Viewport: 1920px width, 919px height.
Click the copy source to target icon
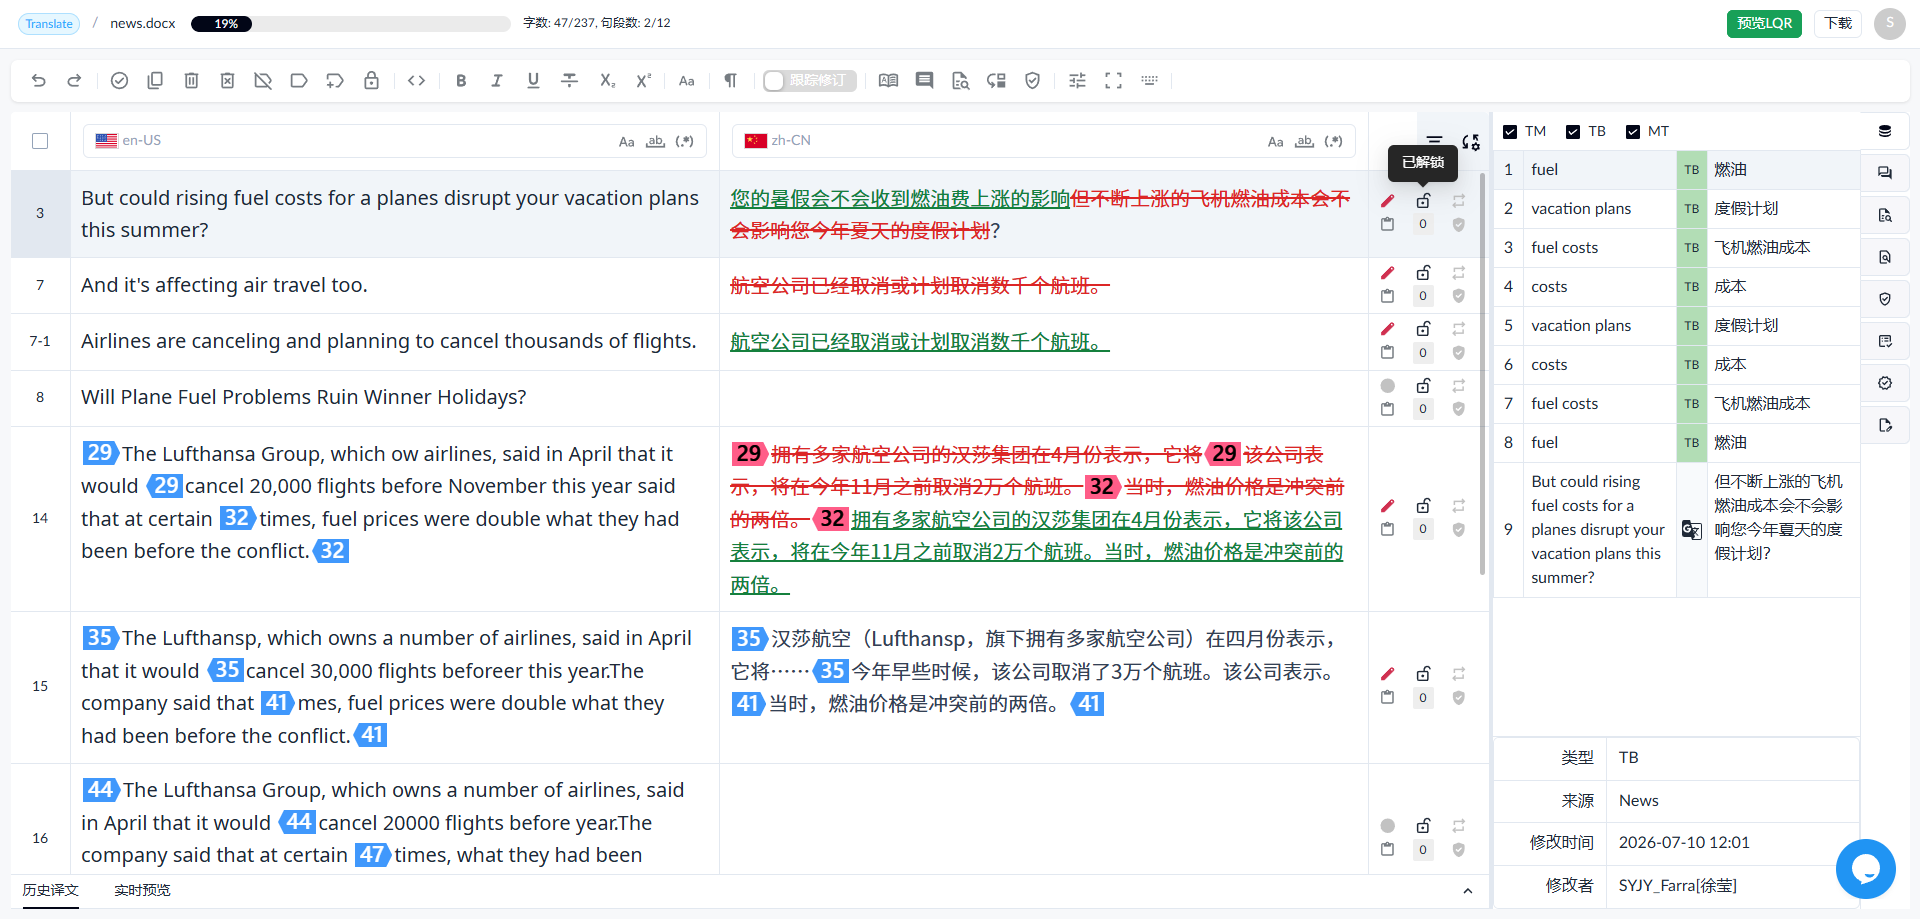pos(155,81)
